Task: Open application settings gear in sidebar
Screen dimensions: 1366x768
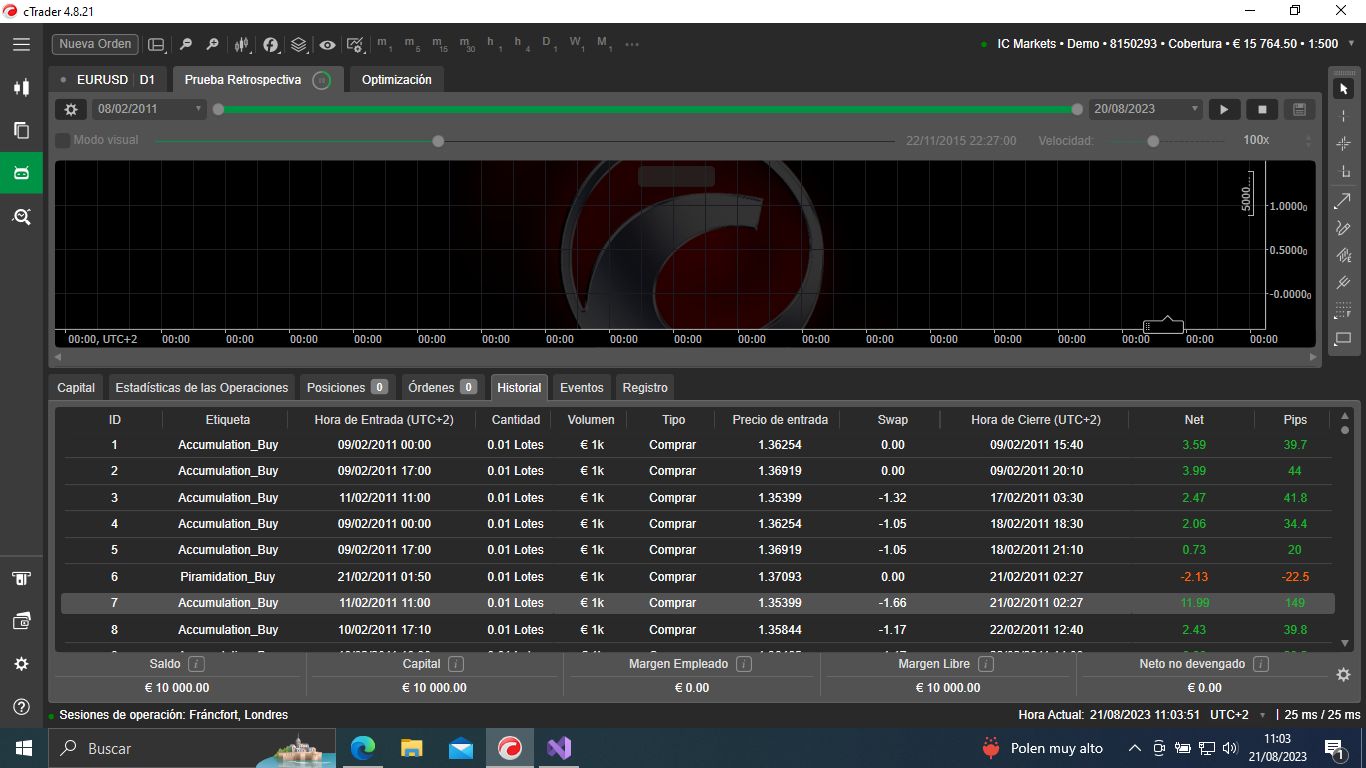Action: [21, 664]
